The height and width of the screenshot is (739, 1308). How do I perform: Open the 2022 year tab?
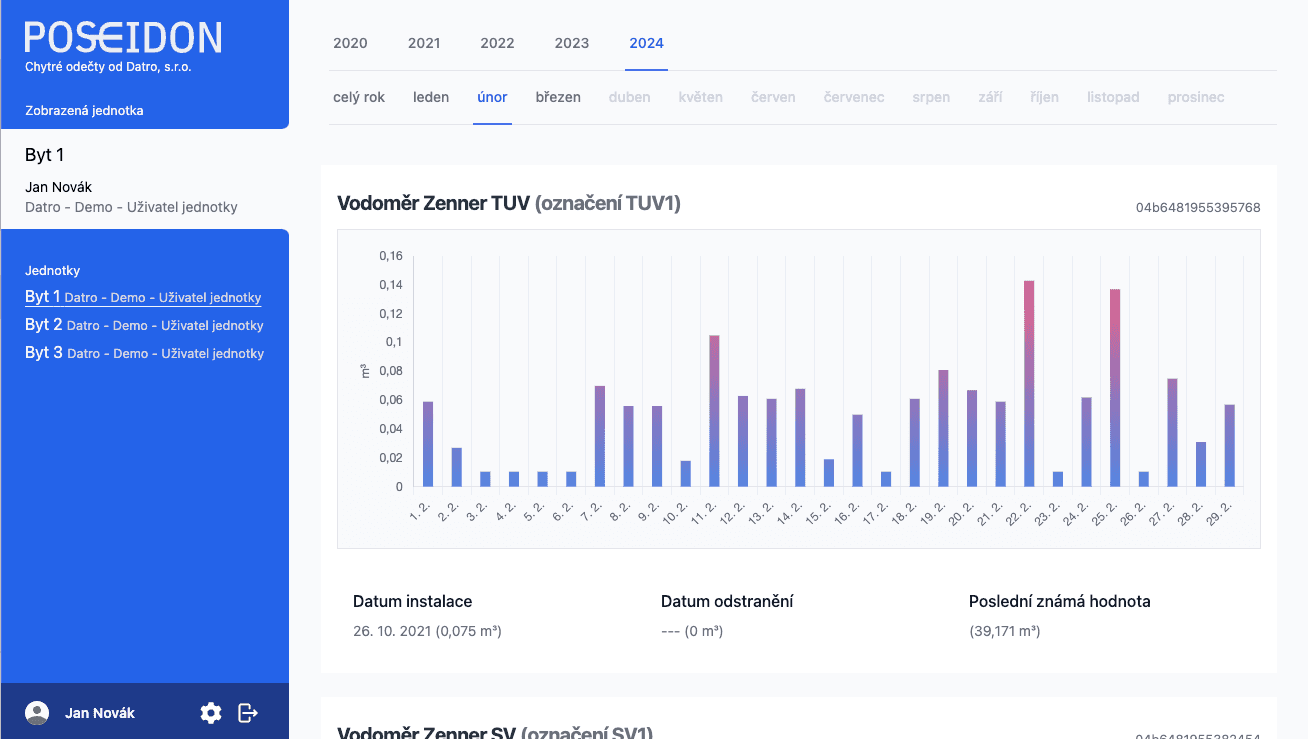click(x=497, y=43)
